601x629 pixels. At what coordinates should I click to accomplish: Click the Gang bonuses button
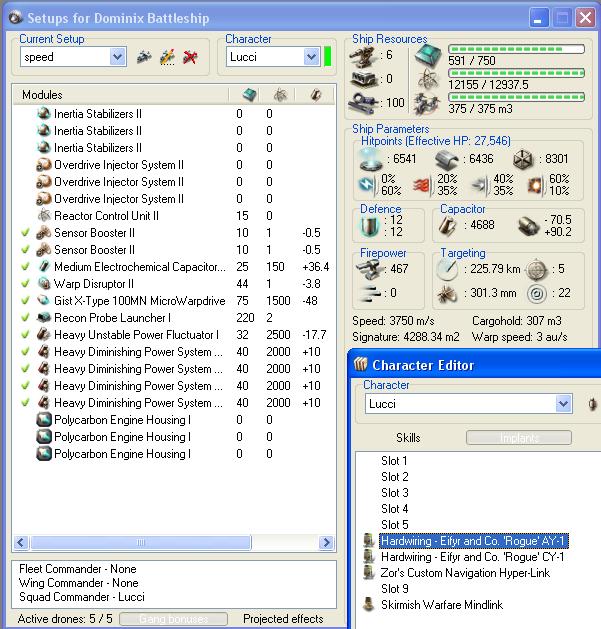click(x=173, y=619)
